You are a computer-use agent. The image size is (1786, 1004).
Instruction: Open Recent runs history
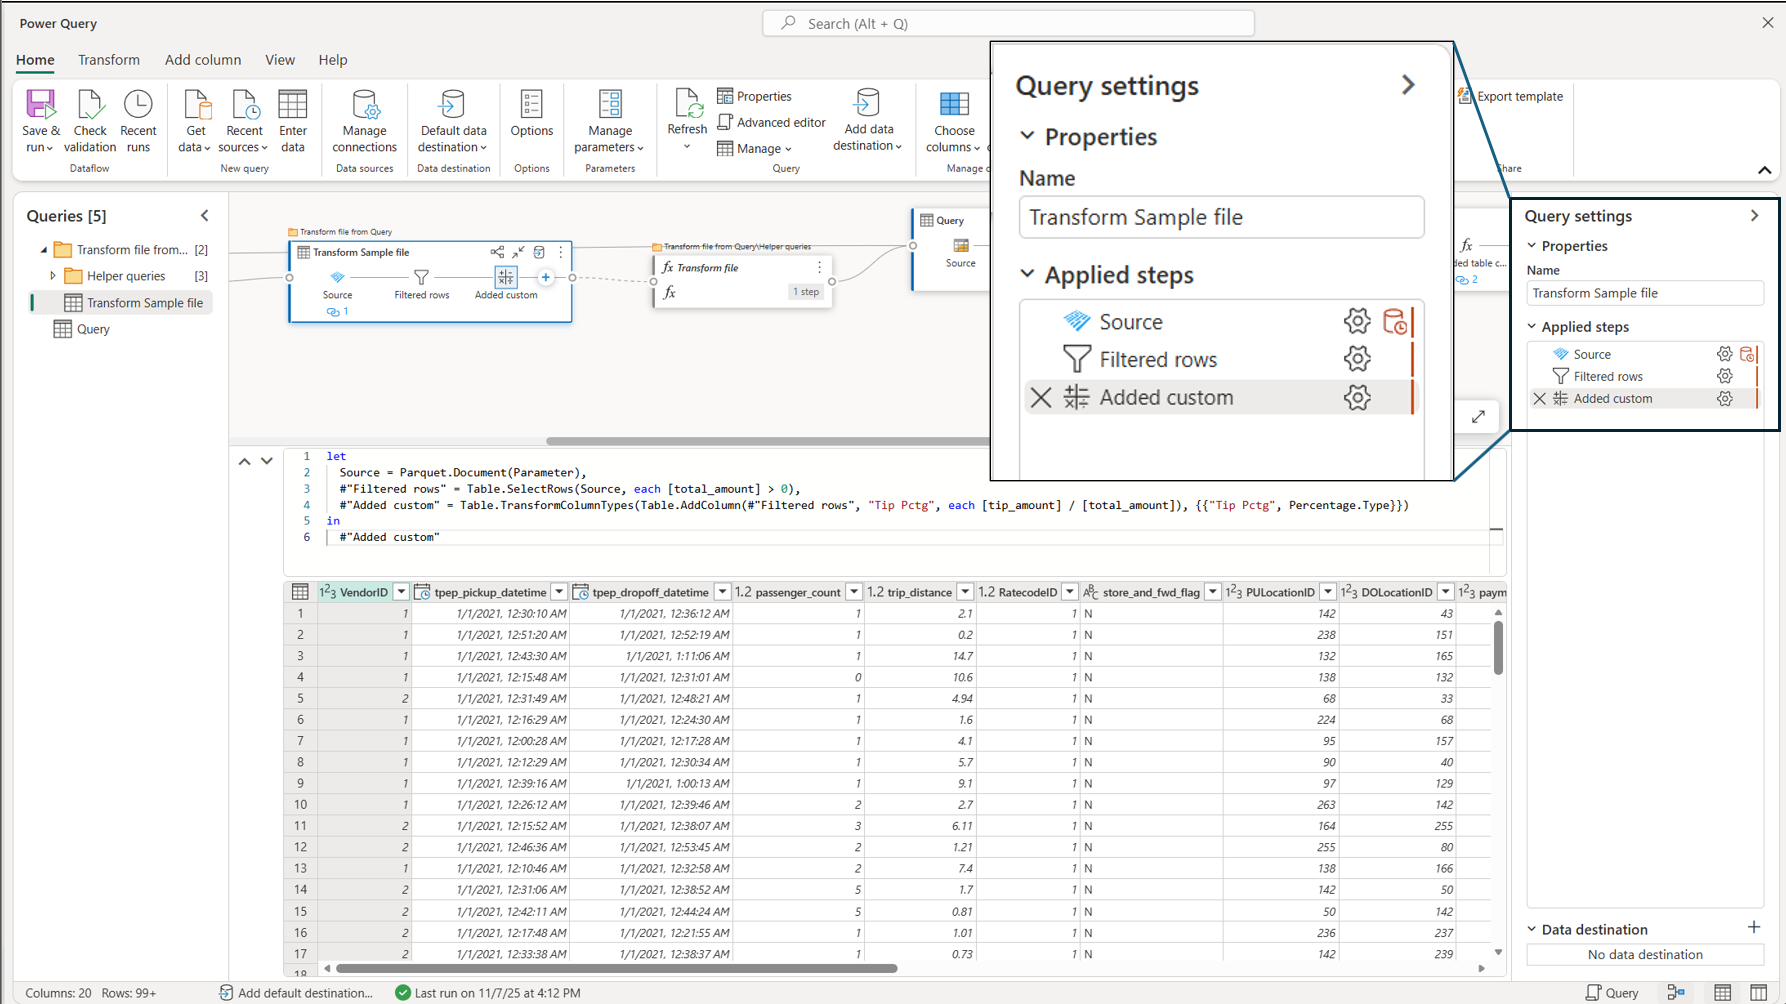coord(138,121)
